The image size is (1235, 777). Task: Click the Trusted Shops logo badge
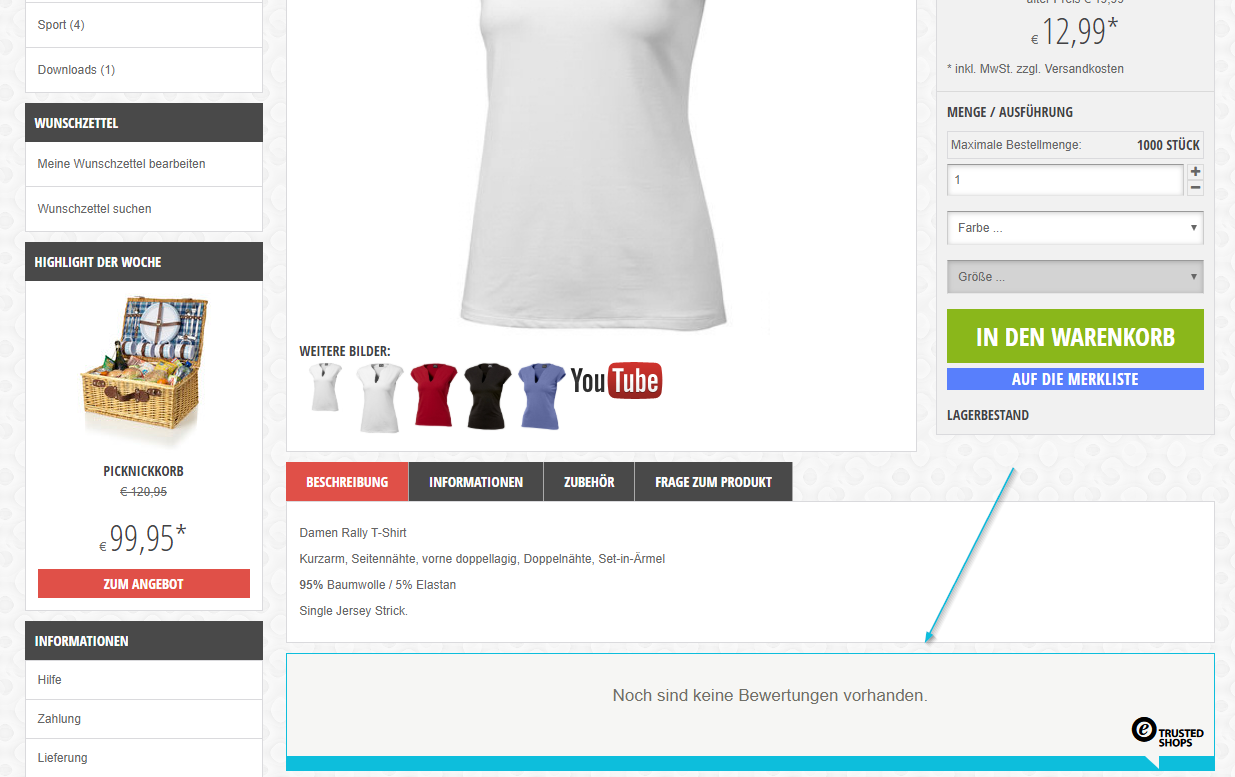1168,733
